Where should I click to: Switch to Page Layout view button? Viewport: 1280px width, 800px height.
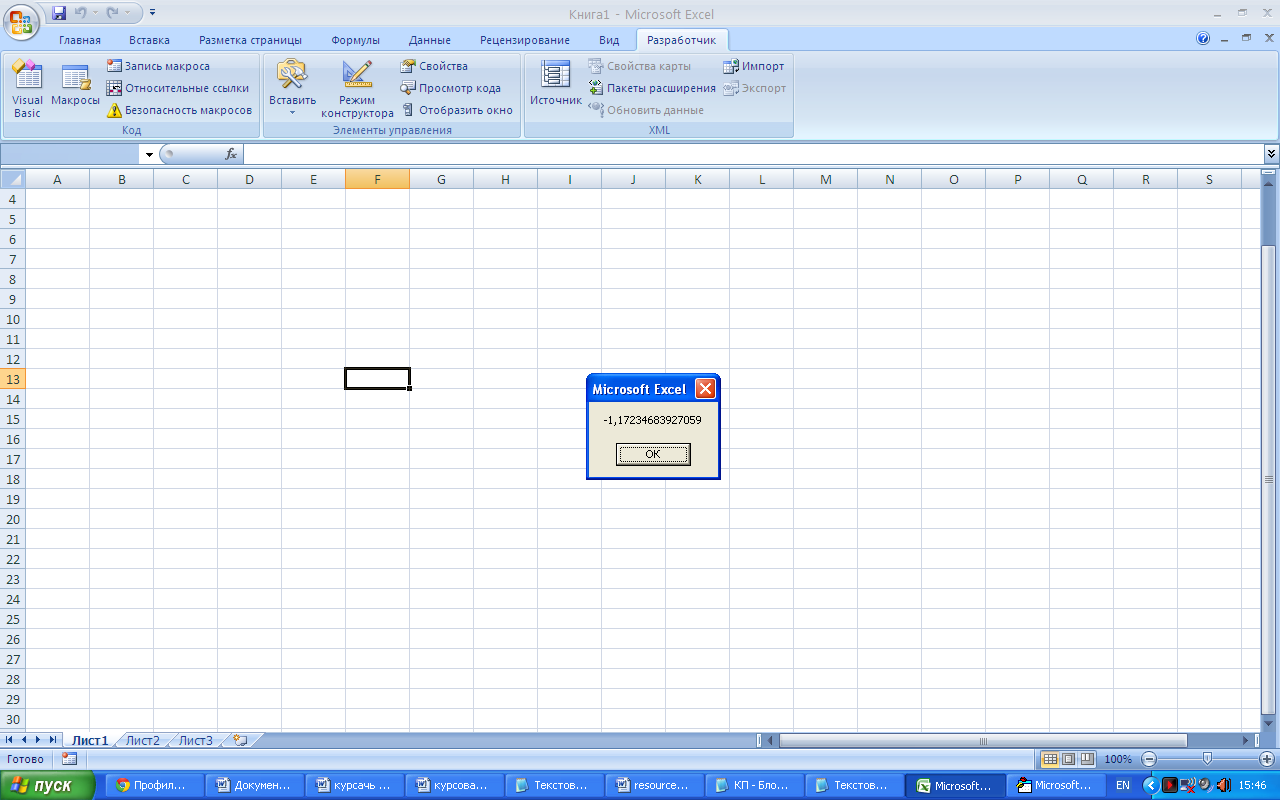[1068, 759]
